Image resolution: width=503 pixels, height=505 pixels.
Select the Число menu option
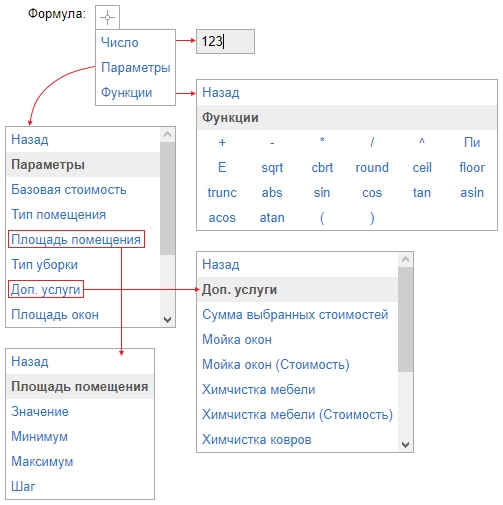pos(120,43)
